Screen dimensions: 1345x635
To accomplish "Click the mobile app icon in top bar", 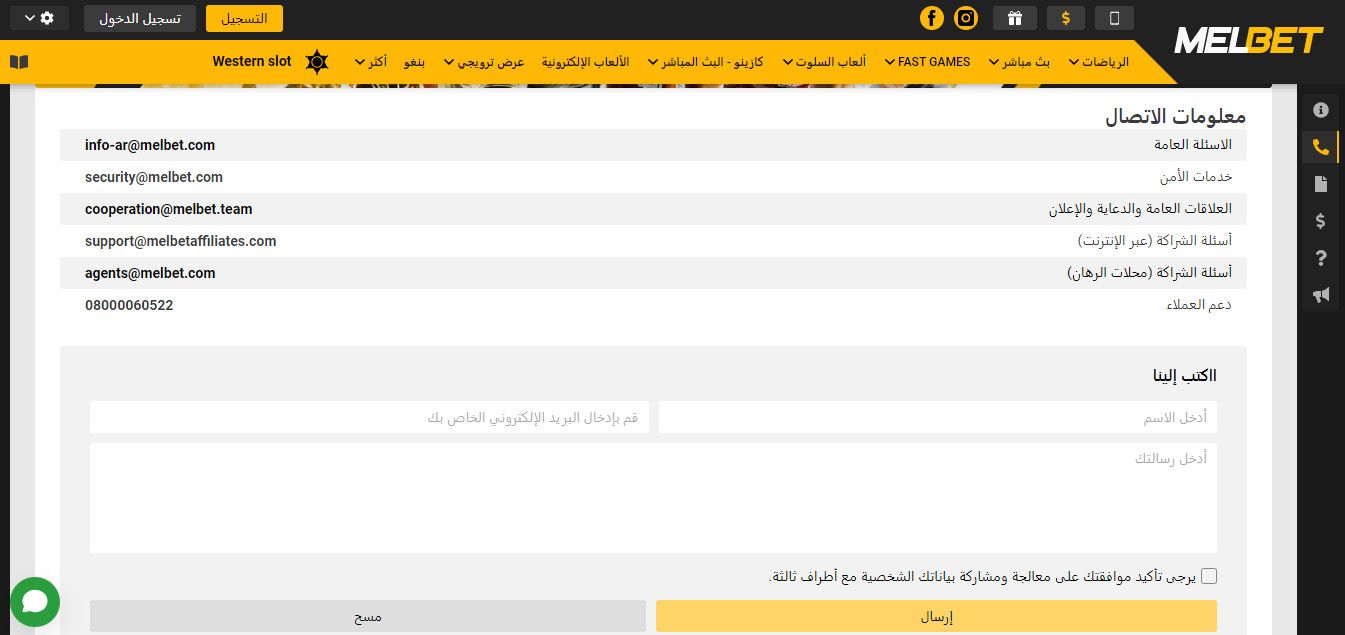I will pyautogui.click(x=1114, y=18).
